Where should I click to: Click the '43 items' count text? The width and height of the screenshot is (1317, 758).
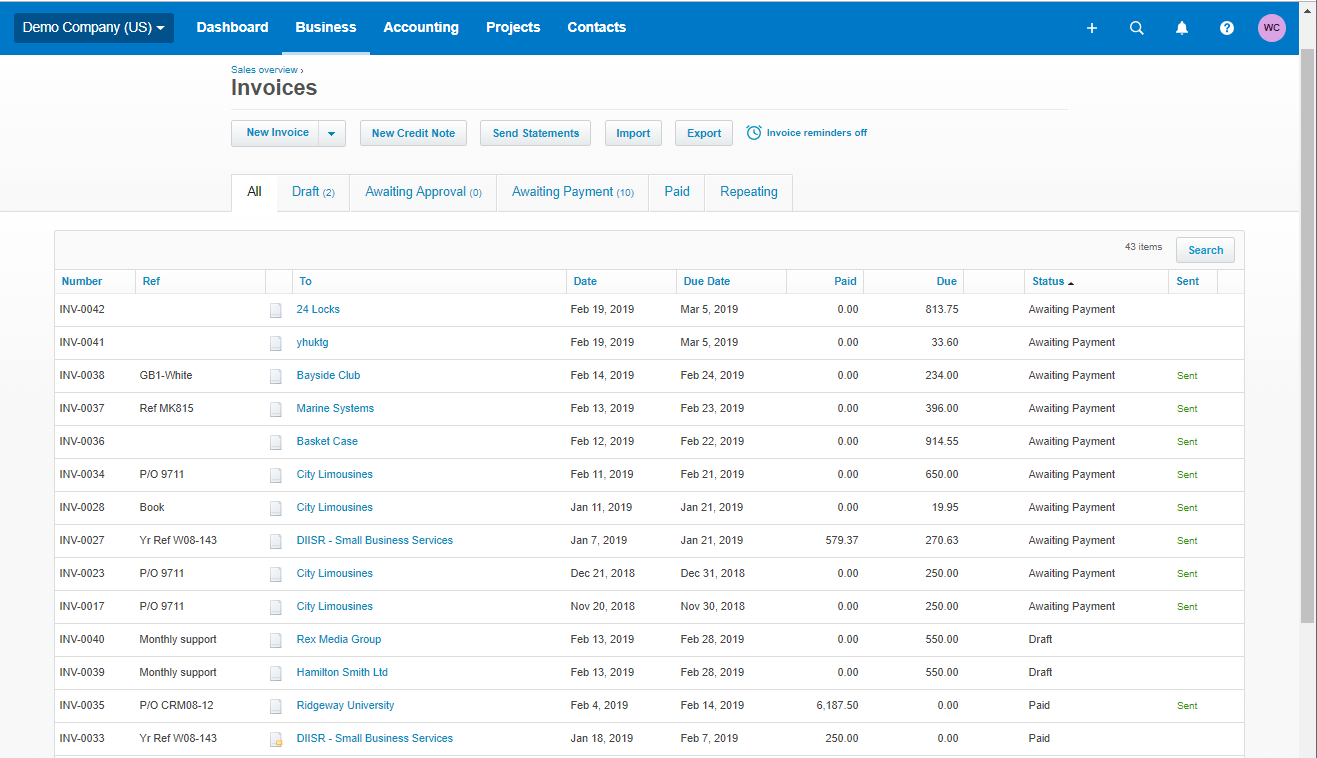1143,247
